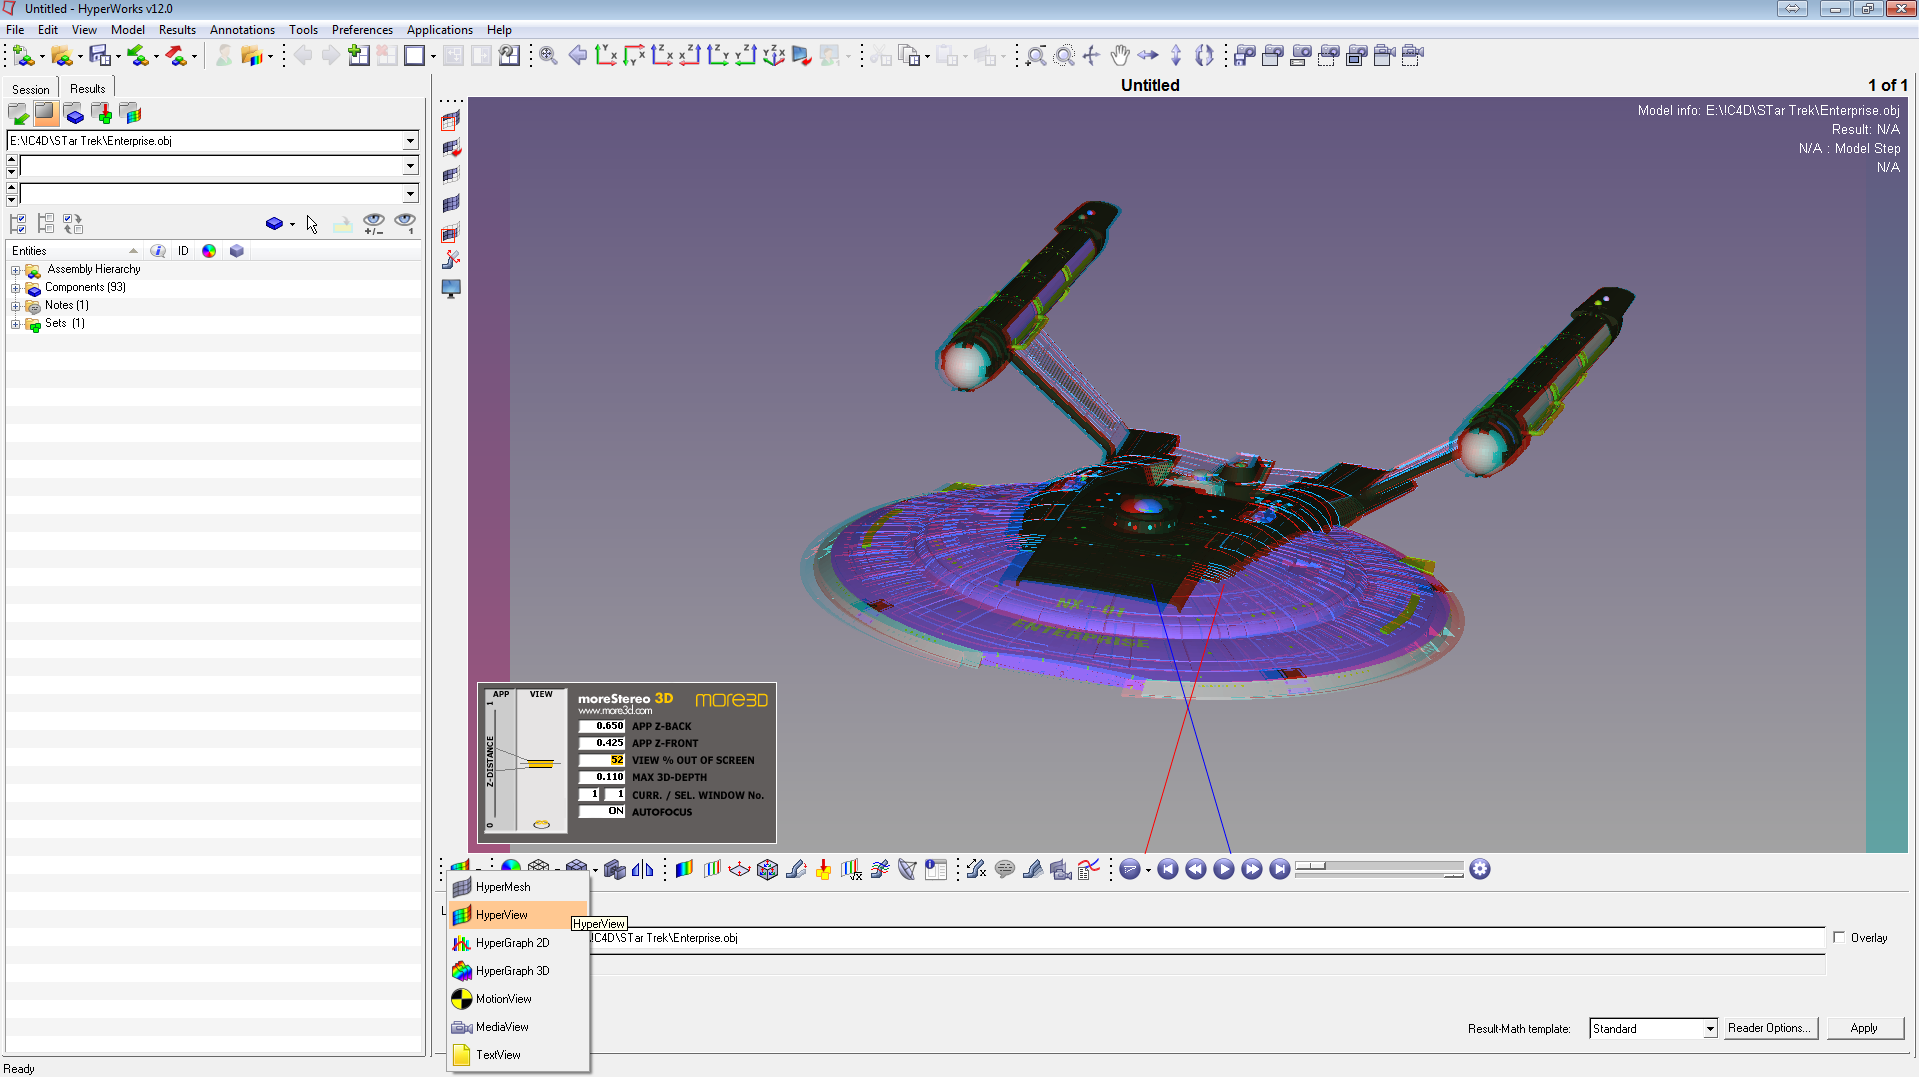Switch to the Results tab
Viewport: 1919px width, 1077px height.
tap(87, 89)
